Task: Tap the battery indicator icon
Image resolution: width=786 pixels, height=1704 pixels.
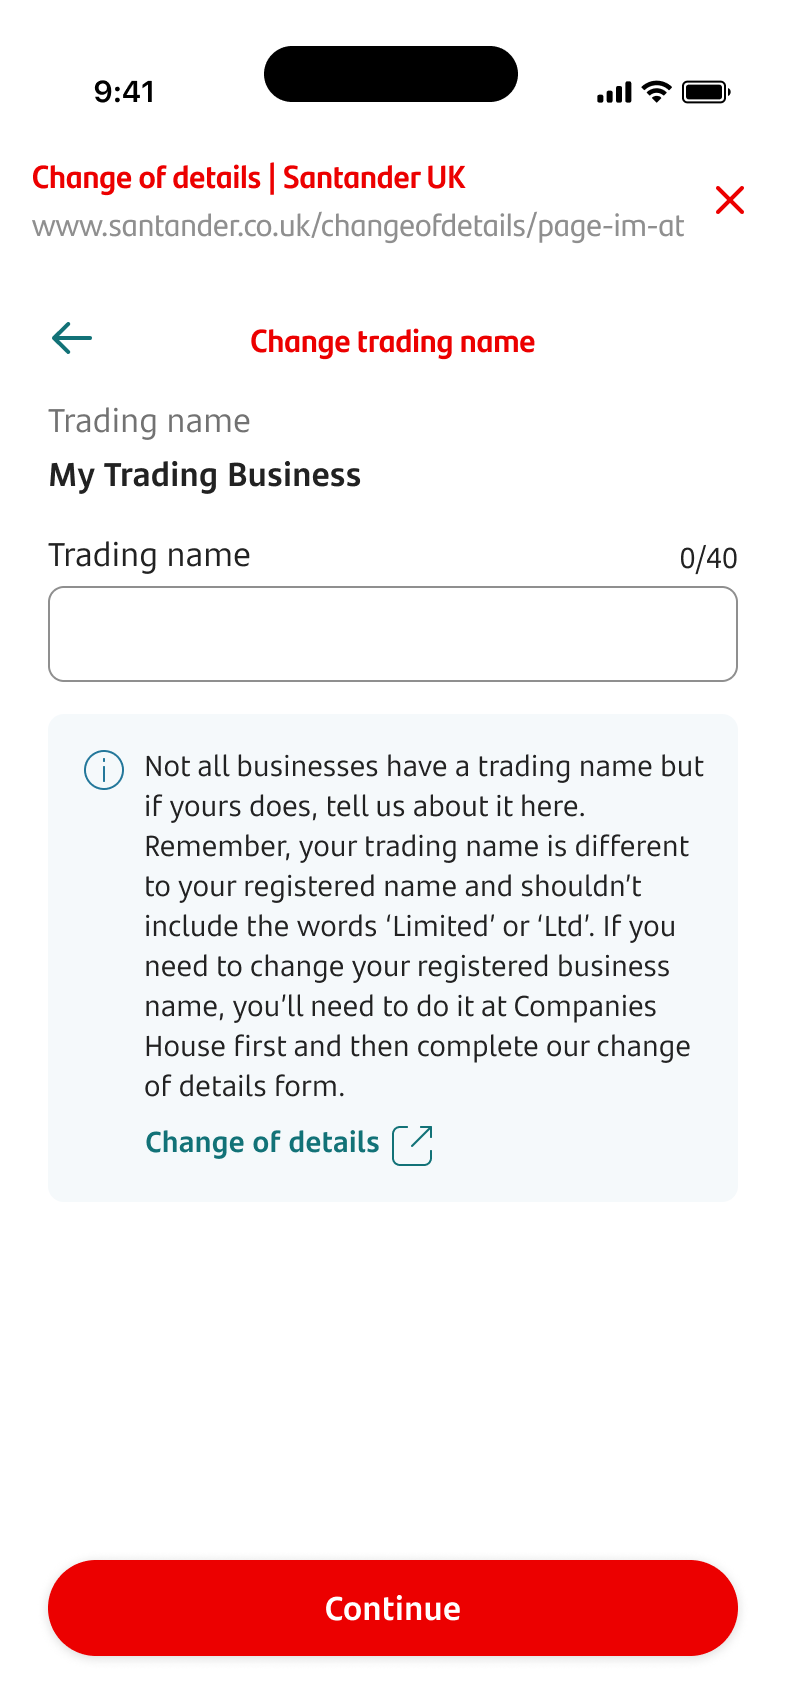Action: (706, 93)
